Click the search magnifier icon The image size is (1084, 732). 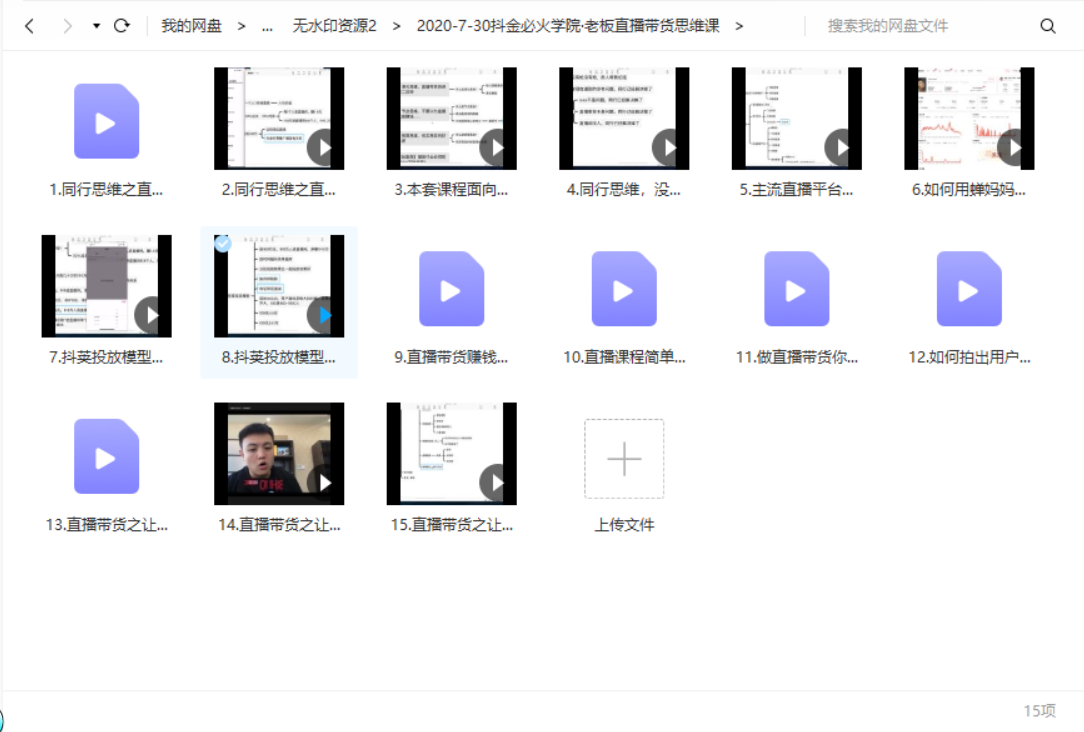click(x=1048, y=26)
